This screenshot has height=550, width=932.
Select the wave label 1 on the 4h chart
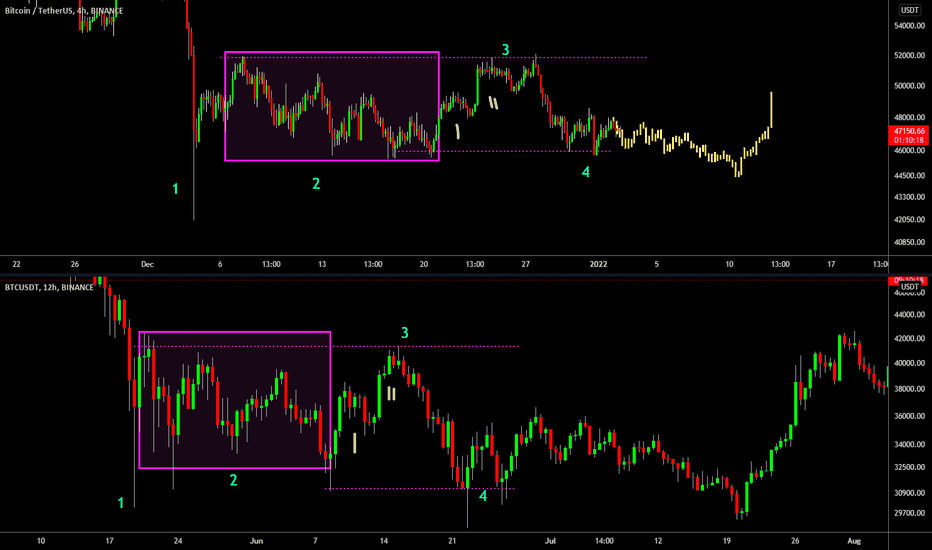click(175, 189)
